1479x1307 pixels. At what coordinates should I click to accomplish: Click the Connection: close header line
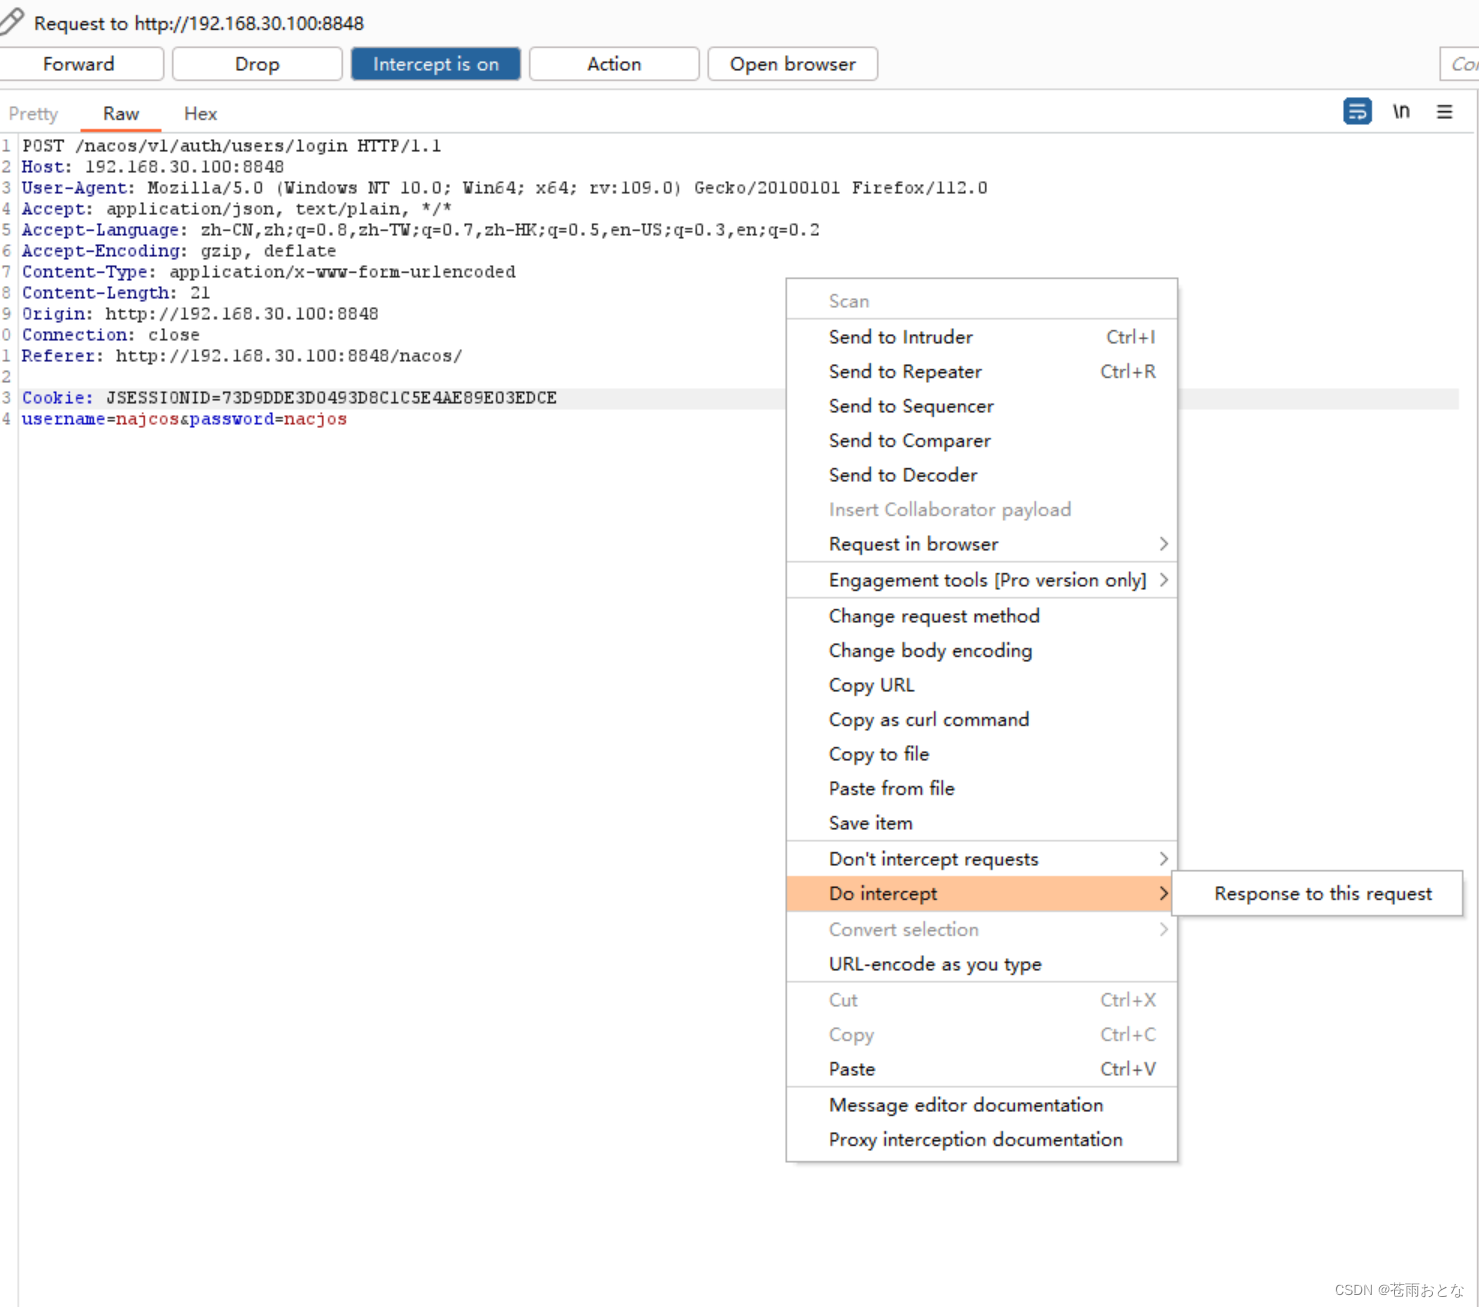[x=111, y=335]
